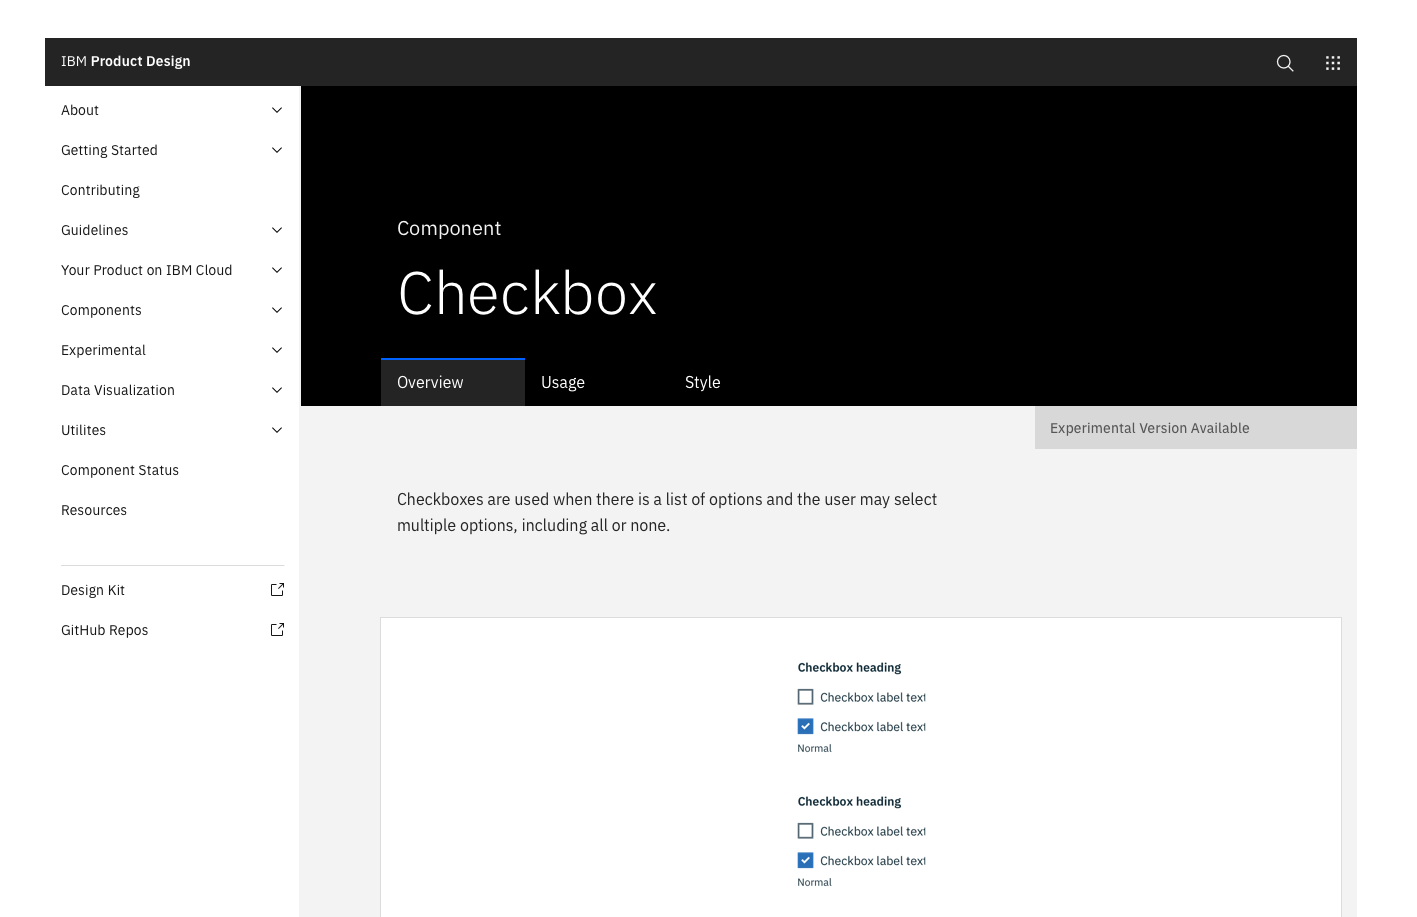Open the Style tab

click(x=702, y=382)
